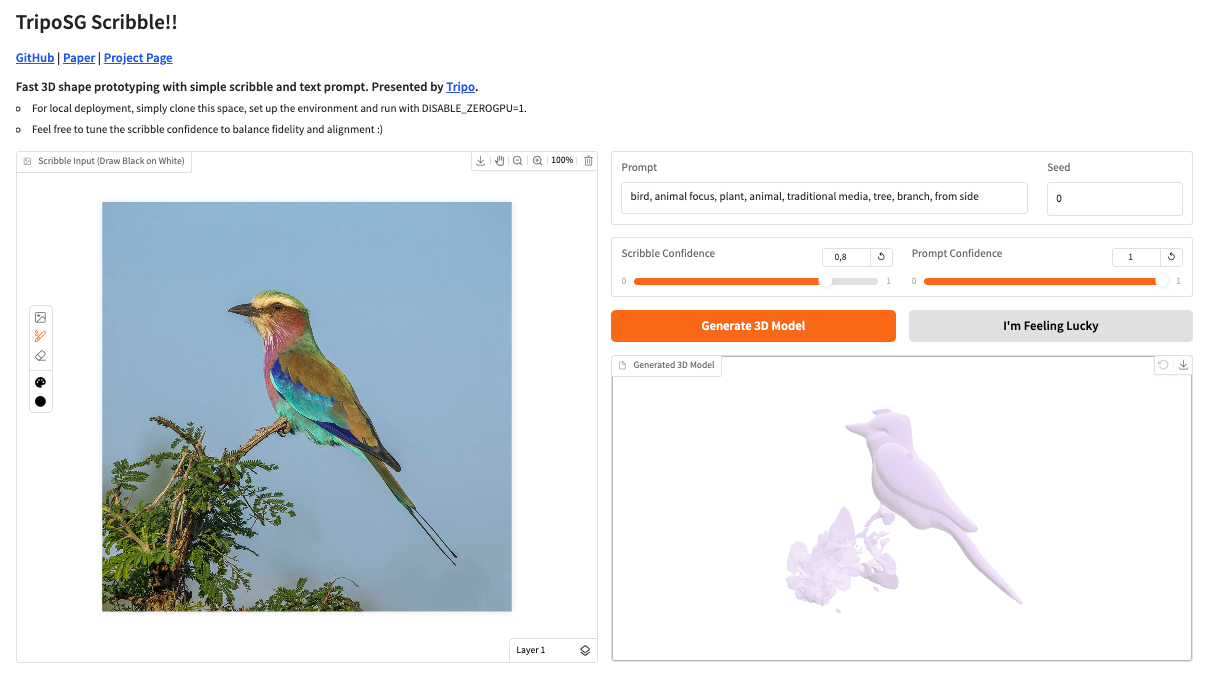Download the generated 3D model
1210x674 pixels.
click(1184, 365)
